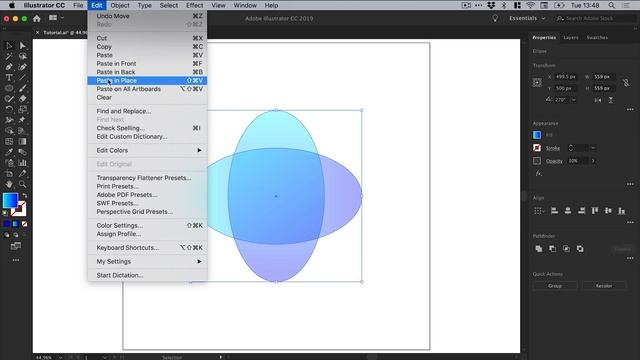Select the Ellipse shape tool
Image resolution: width=640 pixels, height=360 pixels.
[9, 88]
